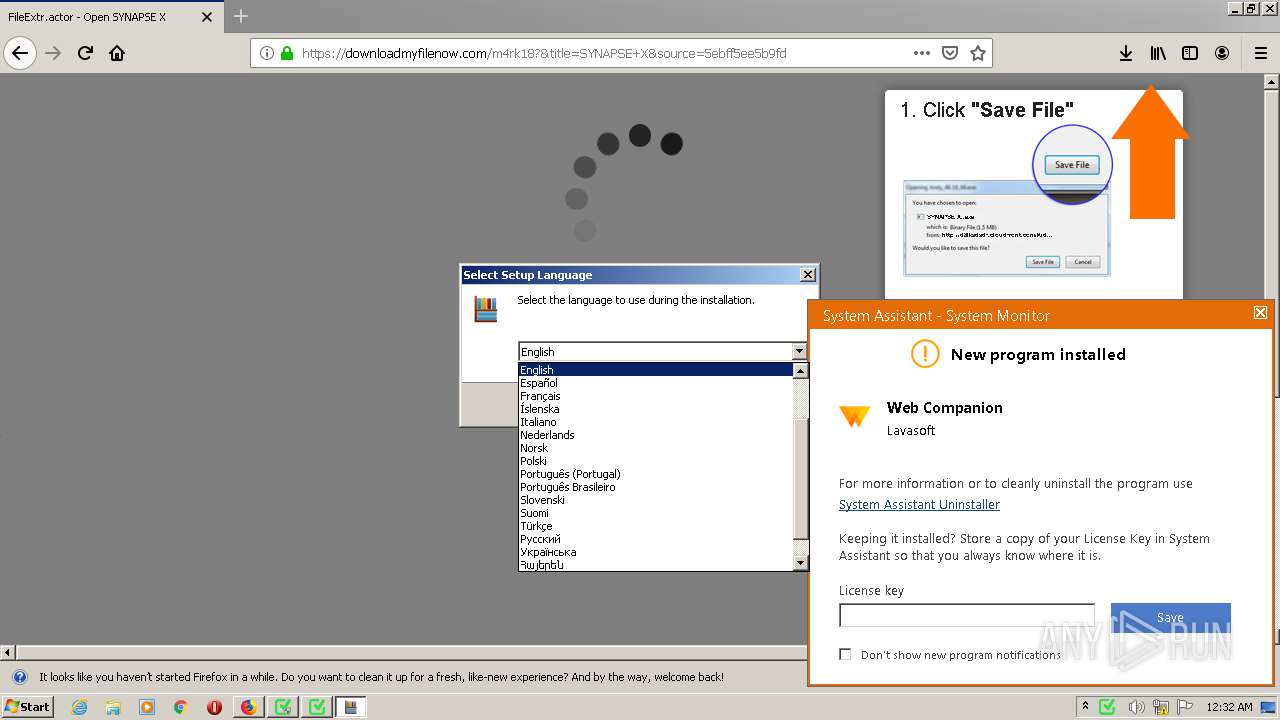Open the Firefox home page icon
1280x720 pixels.
click(x=117, y=53)
